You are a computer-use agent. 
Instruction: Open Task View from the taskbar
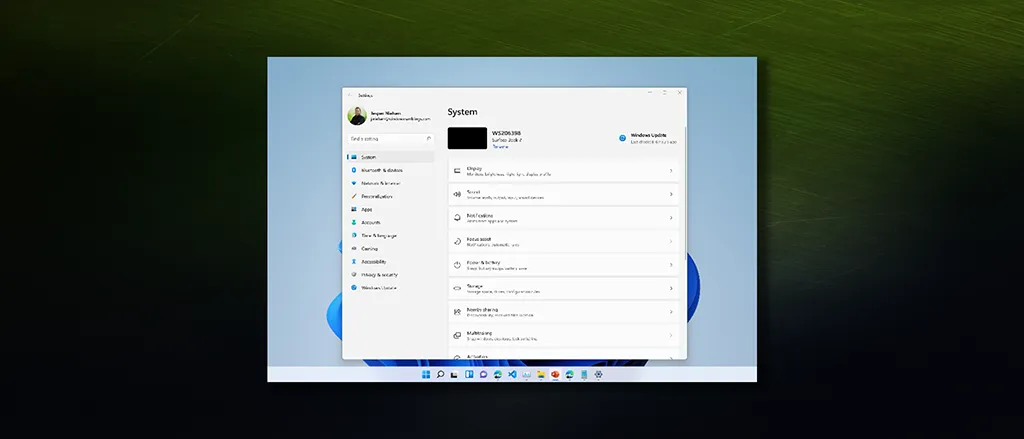[x=455, y=374]
